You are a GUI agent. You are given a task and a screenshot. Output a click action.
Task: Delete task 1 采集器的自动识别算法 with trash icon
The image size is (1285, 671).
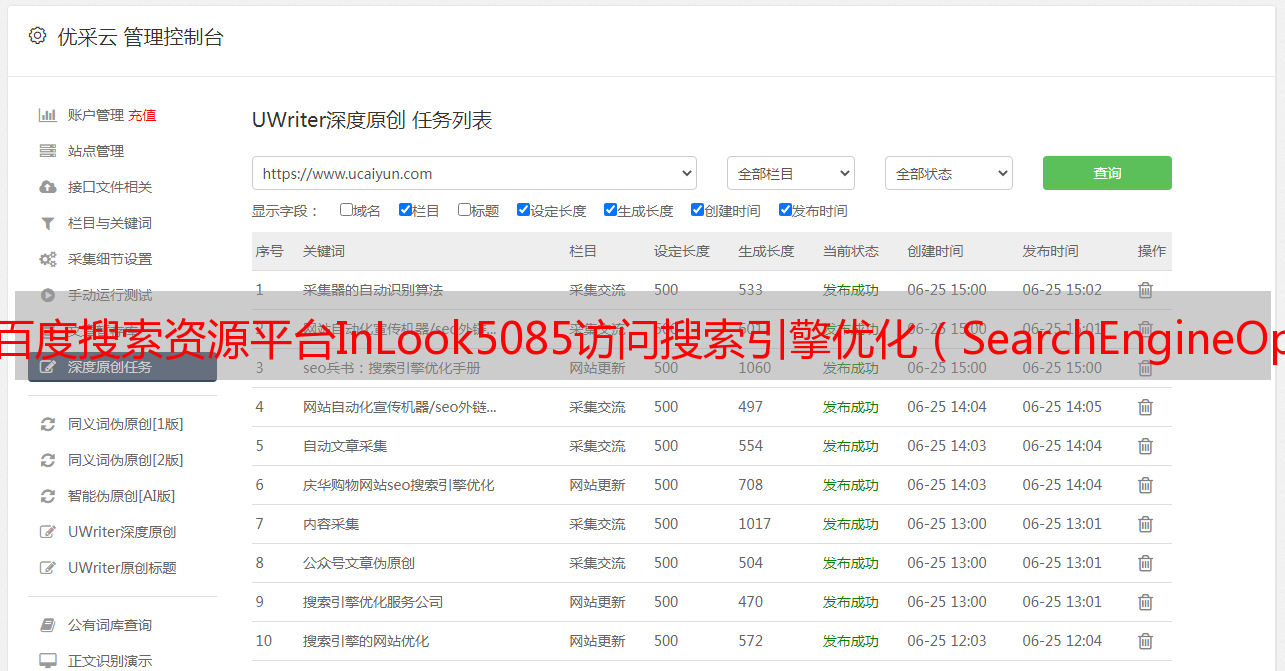pos(1145,290)
